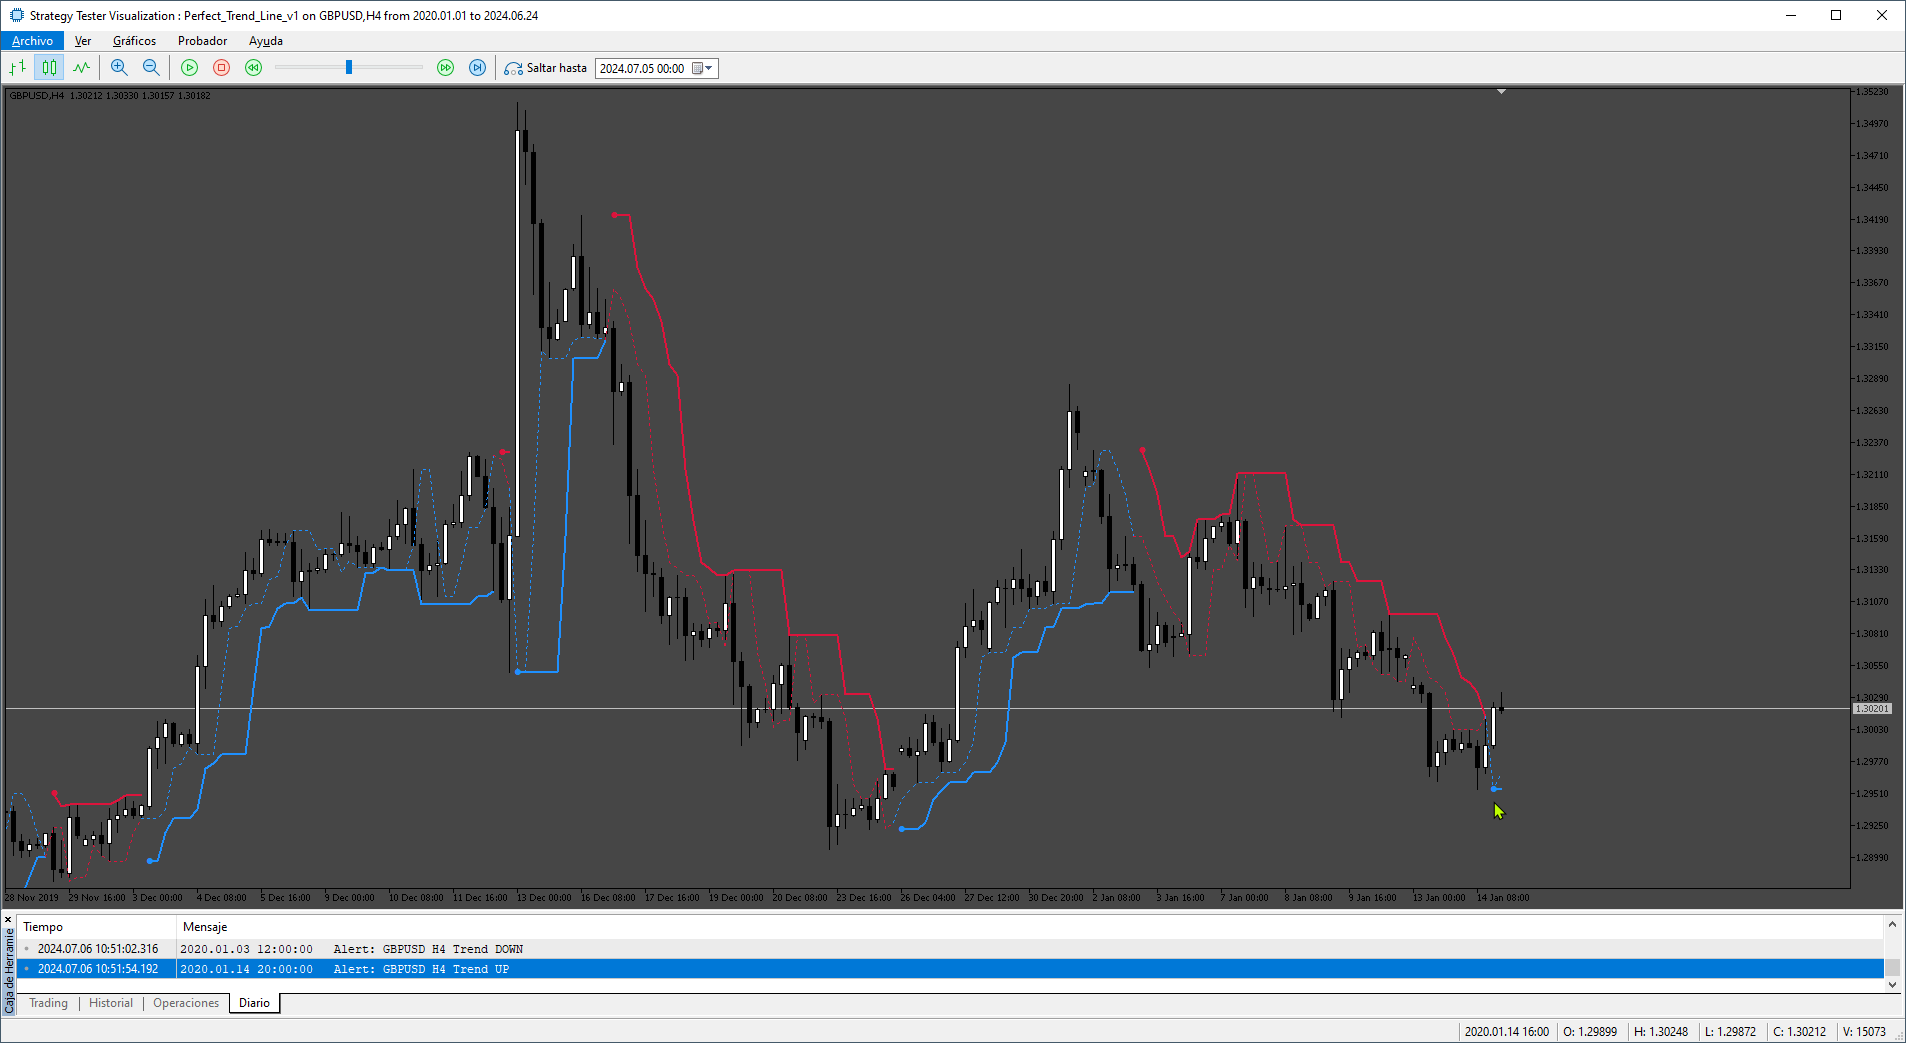Click the status bar volume V: 15073
The width and height of the screenshot is (1906, 1043).
click(x=1864, y=1032)
